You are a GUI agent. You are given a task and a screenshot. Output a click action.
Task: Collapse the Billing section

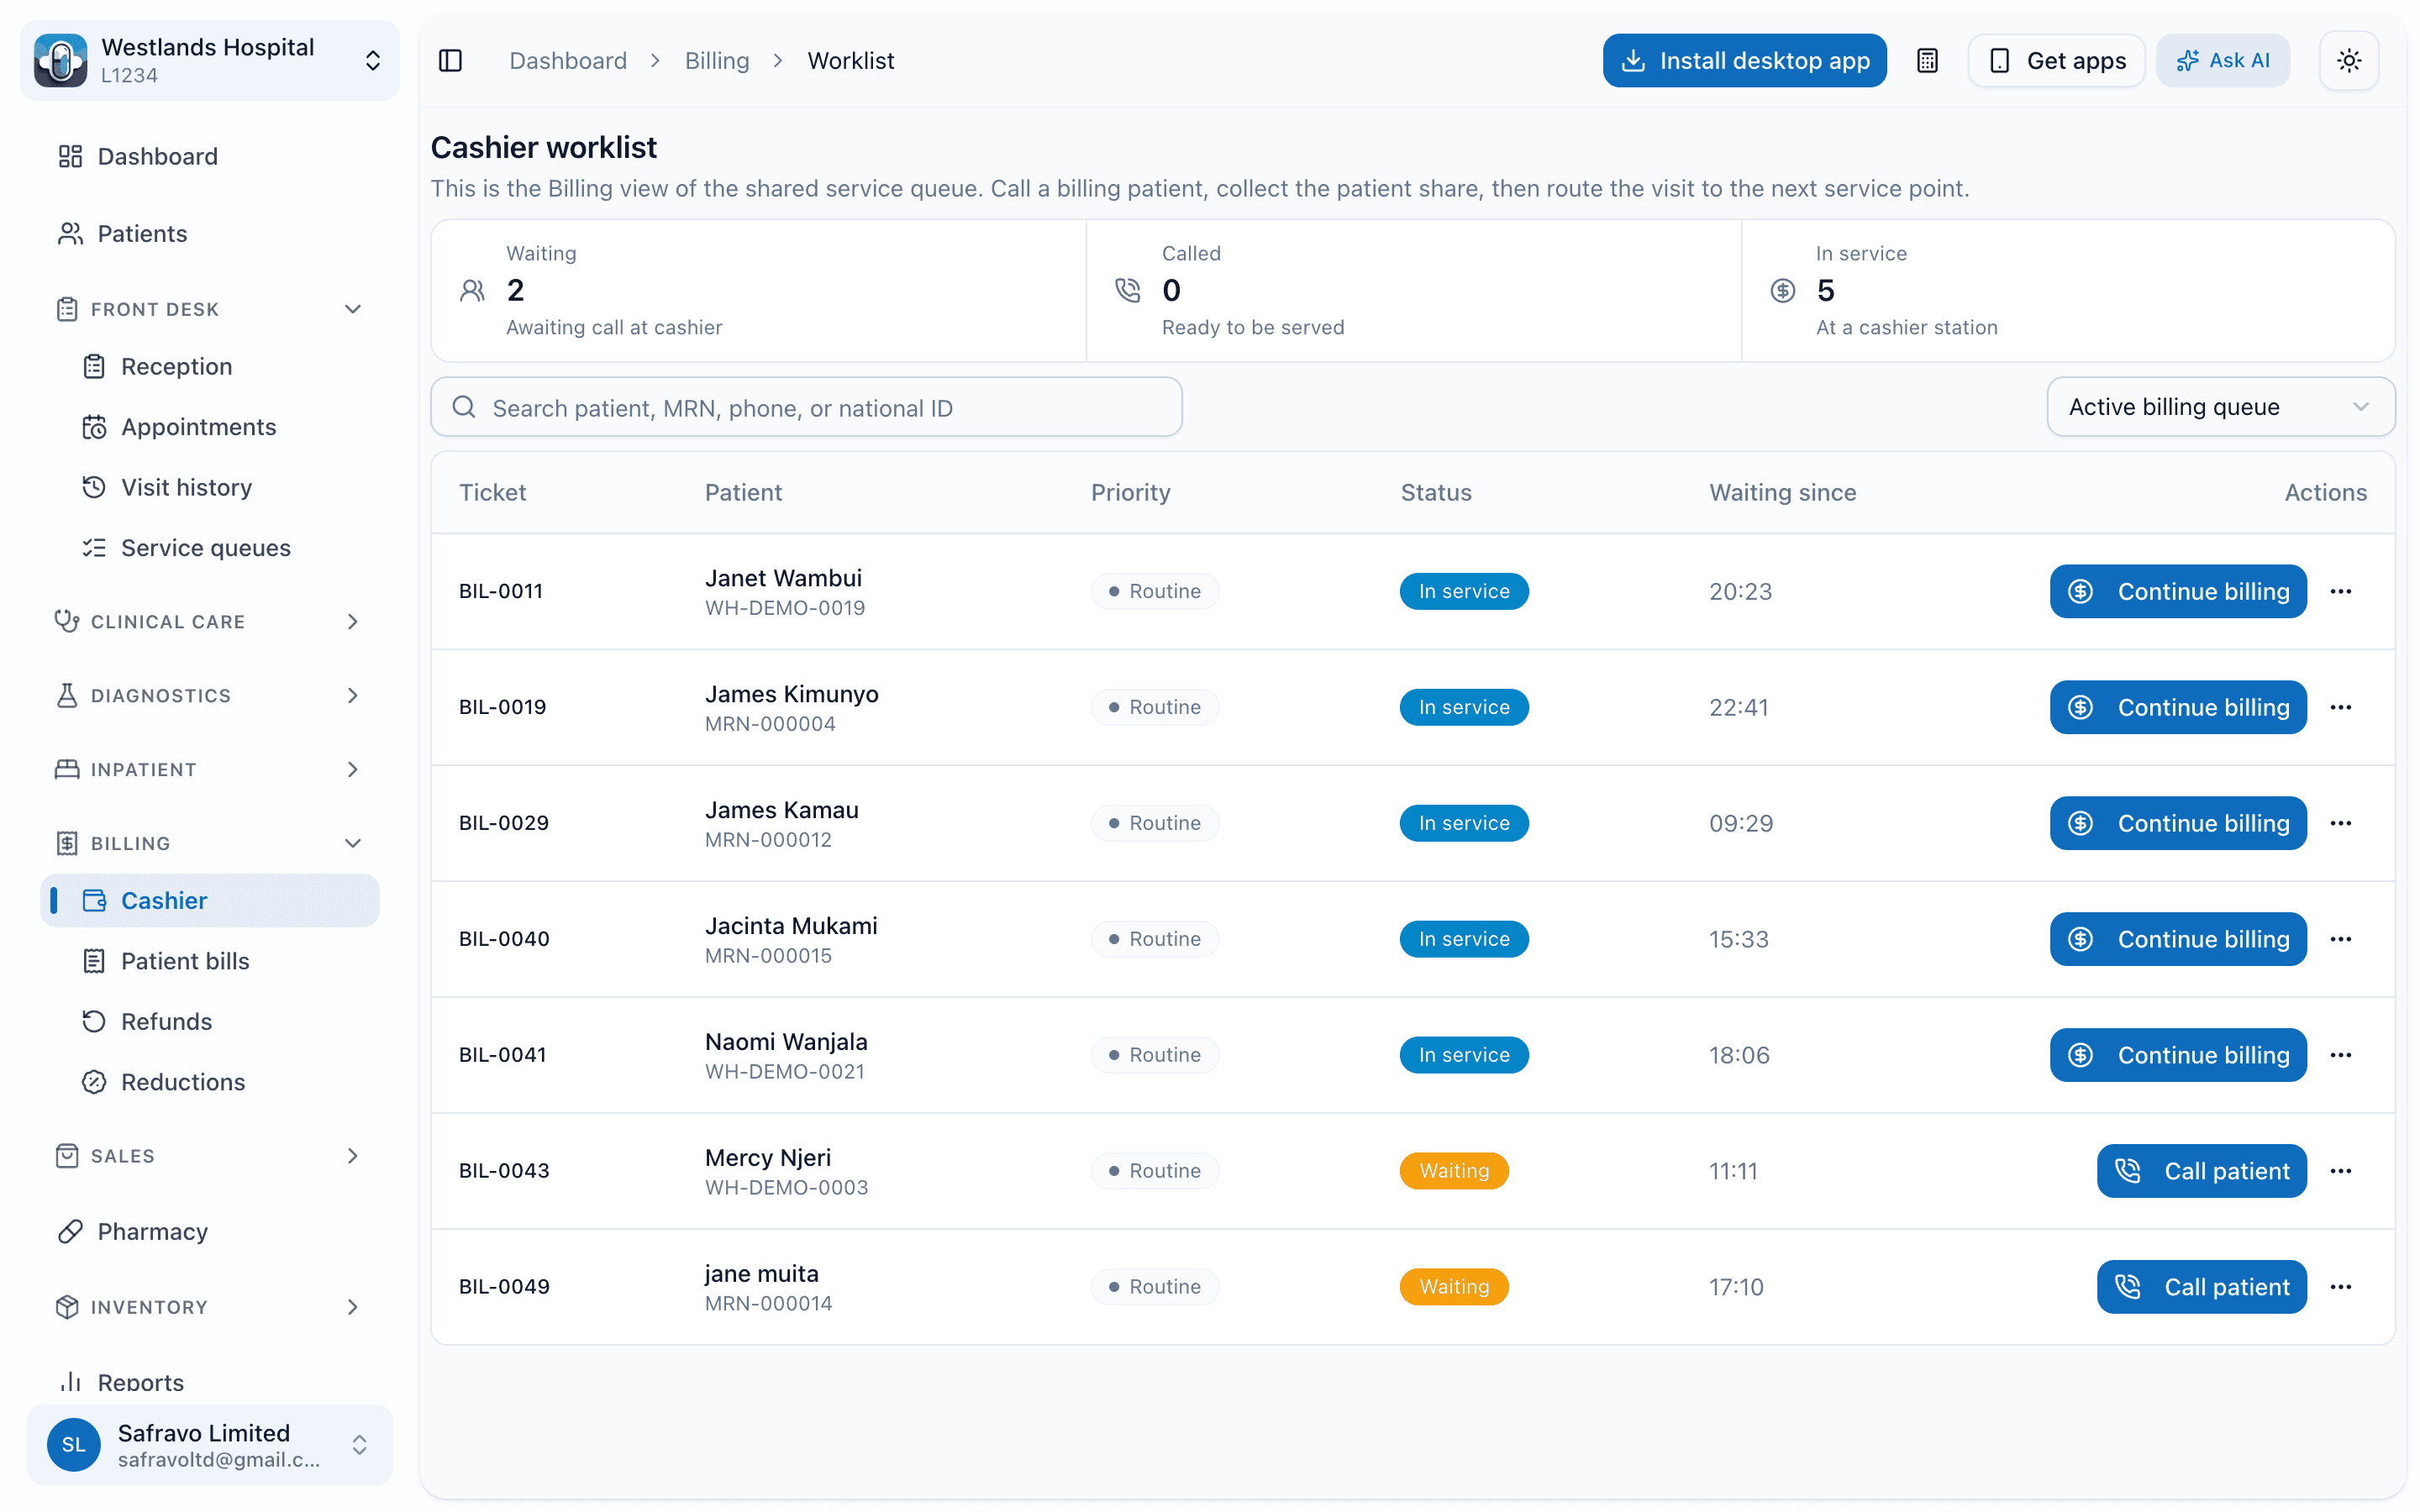pos(210,843)
